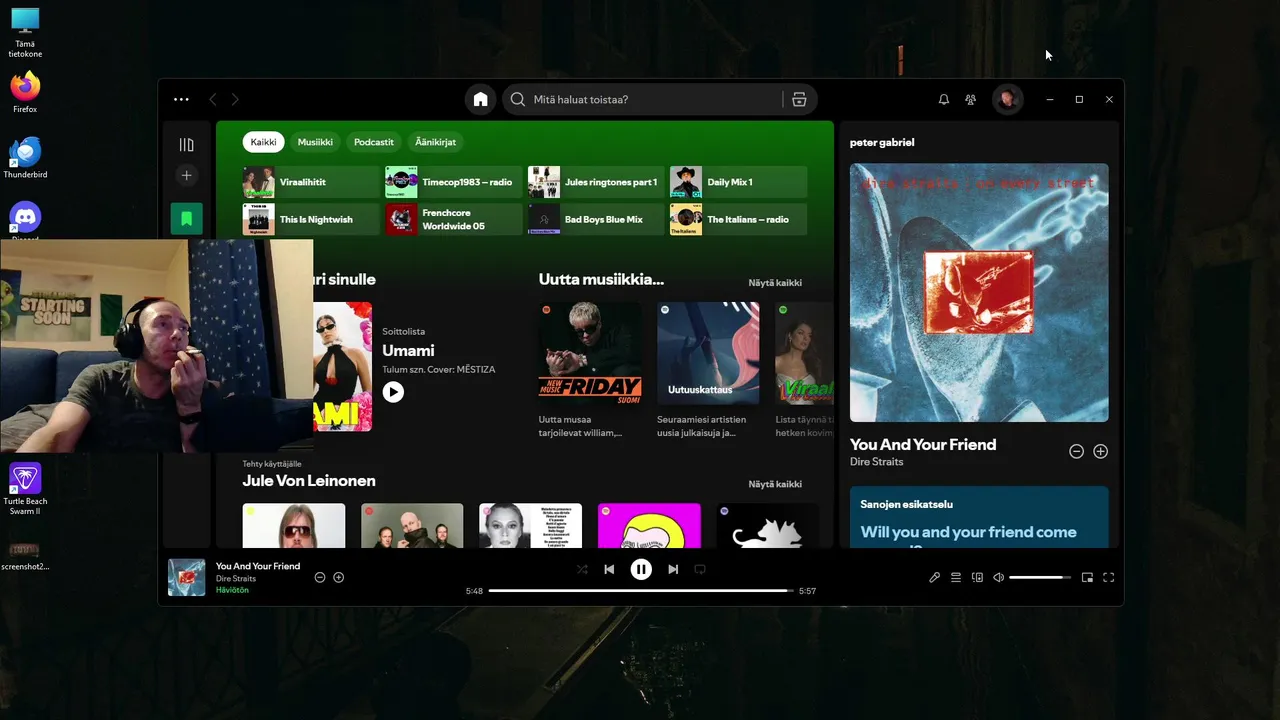Open Viraalihitit shortcut
1280x720 pixels.
point(311,182)
